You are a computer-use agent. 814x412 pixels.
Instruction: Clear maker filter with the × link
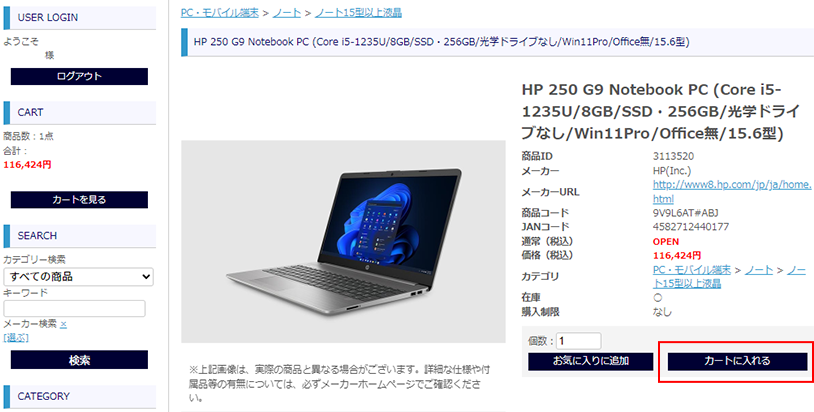pyautogui.click(x=63, y=324)
